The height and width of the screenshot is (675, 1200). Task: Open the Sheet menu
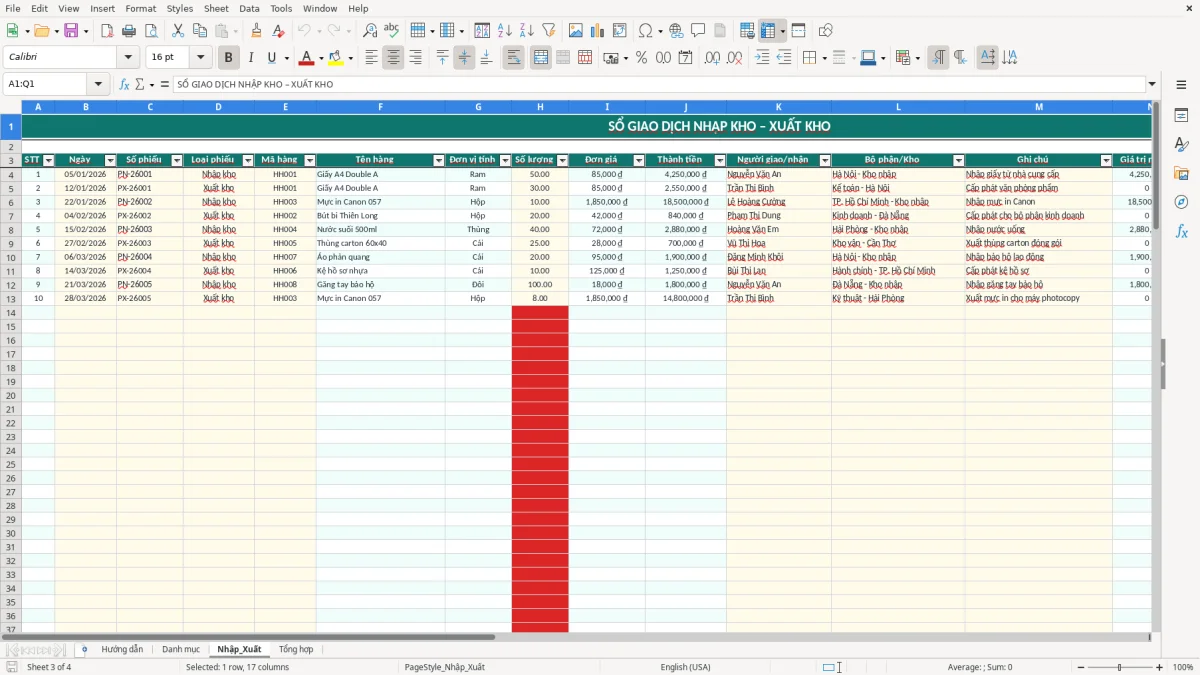point(216,8)
